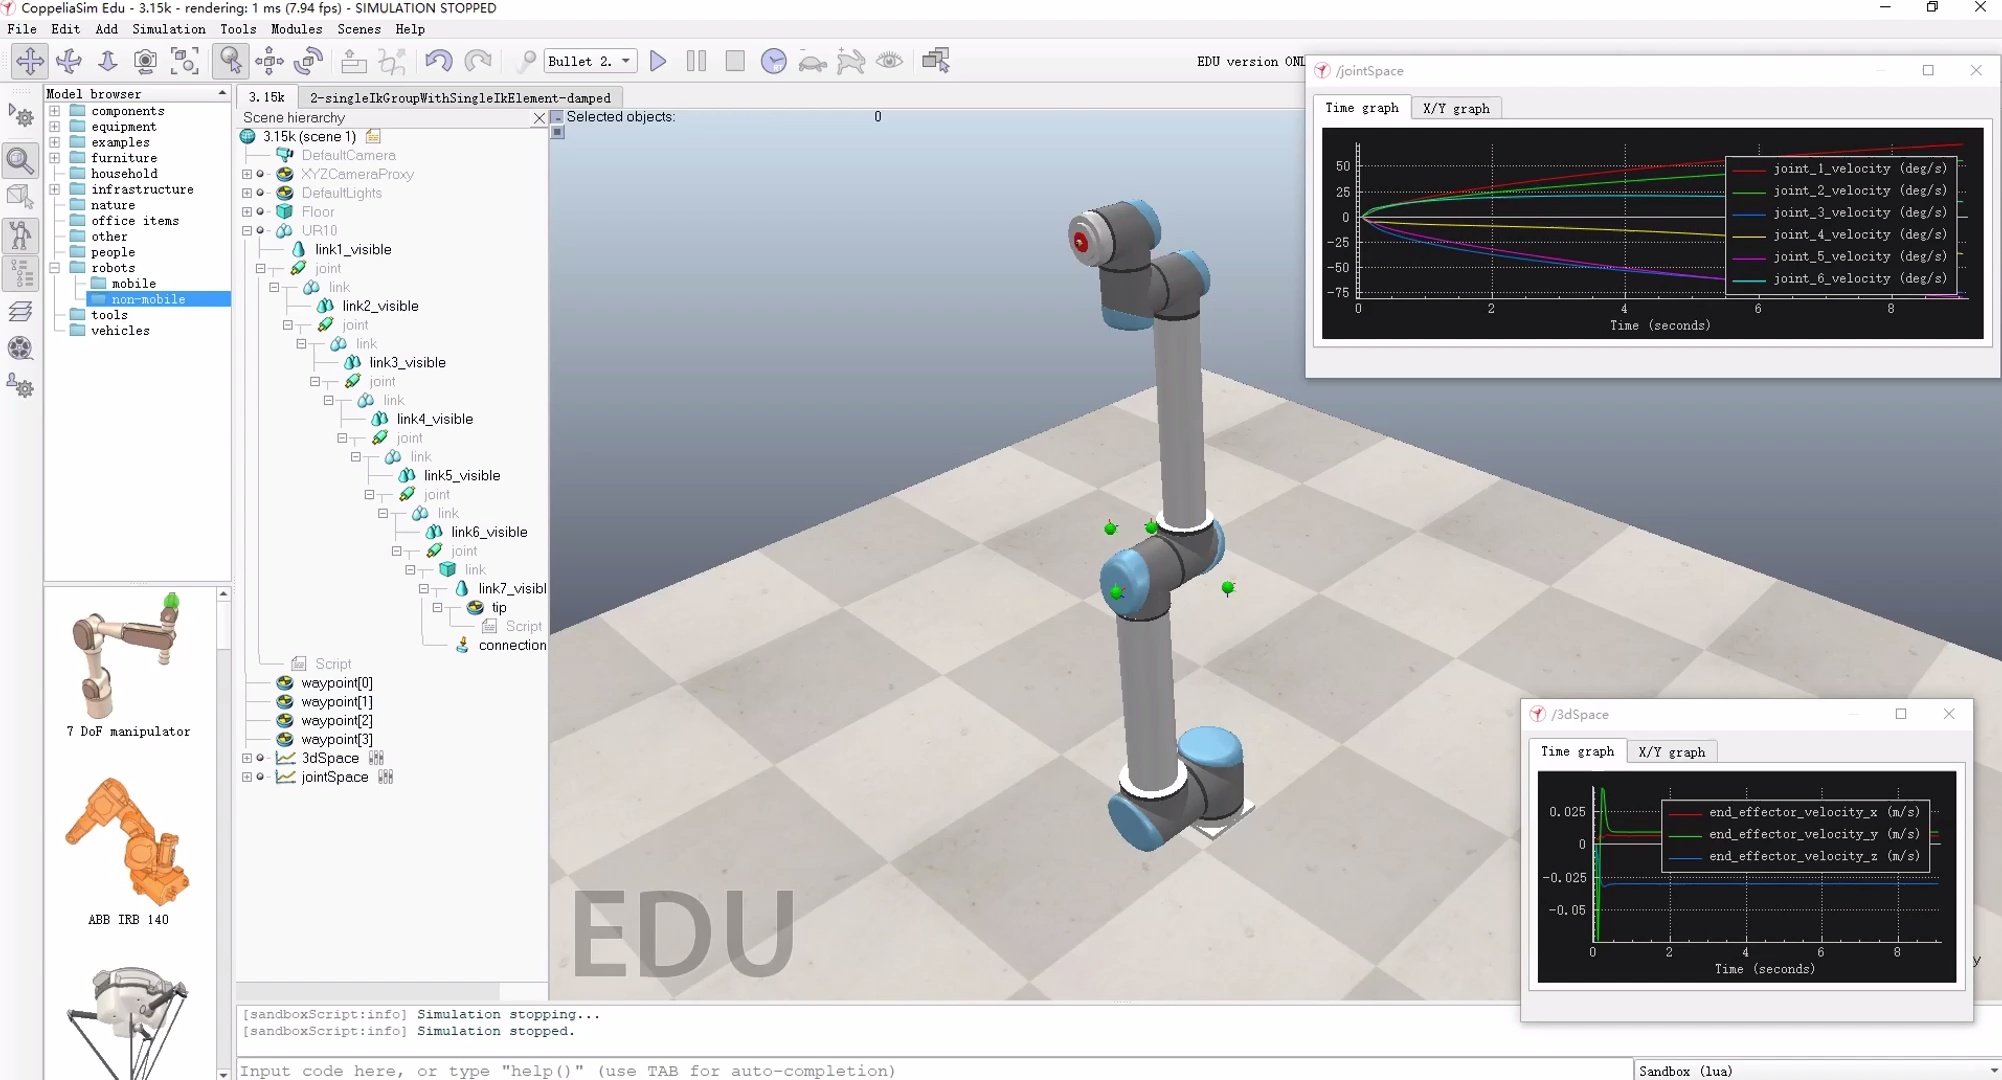2002x1080 pixels.
Task: Open the physics engine Bullet dropdown
Action: coord(590,61)
